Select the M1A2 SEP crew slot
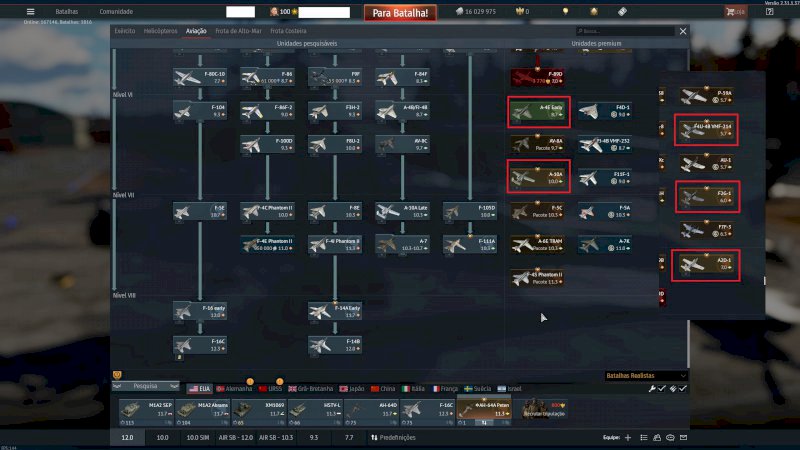Screen dimensions: 800x450 [x=146, y=412]
